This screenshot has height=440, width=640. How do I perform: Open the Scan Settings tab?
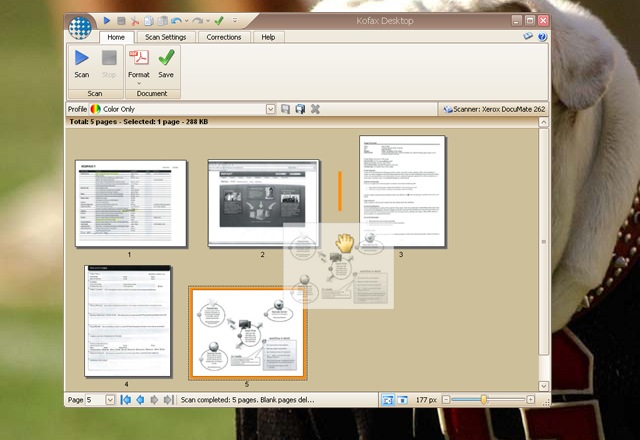(165, 37)
